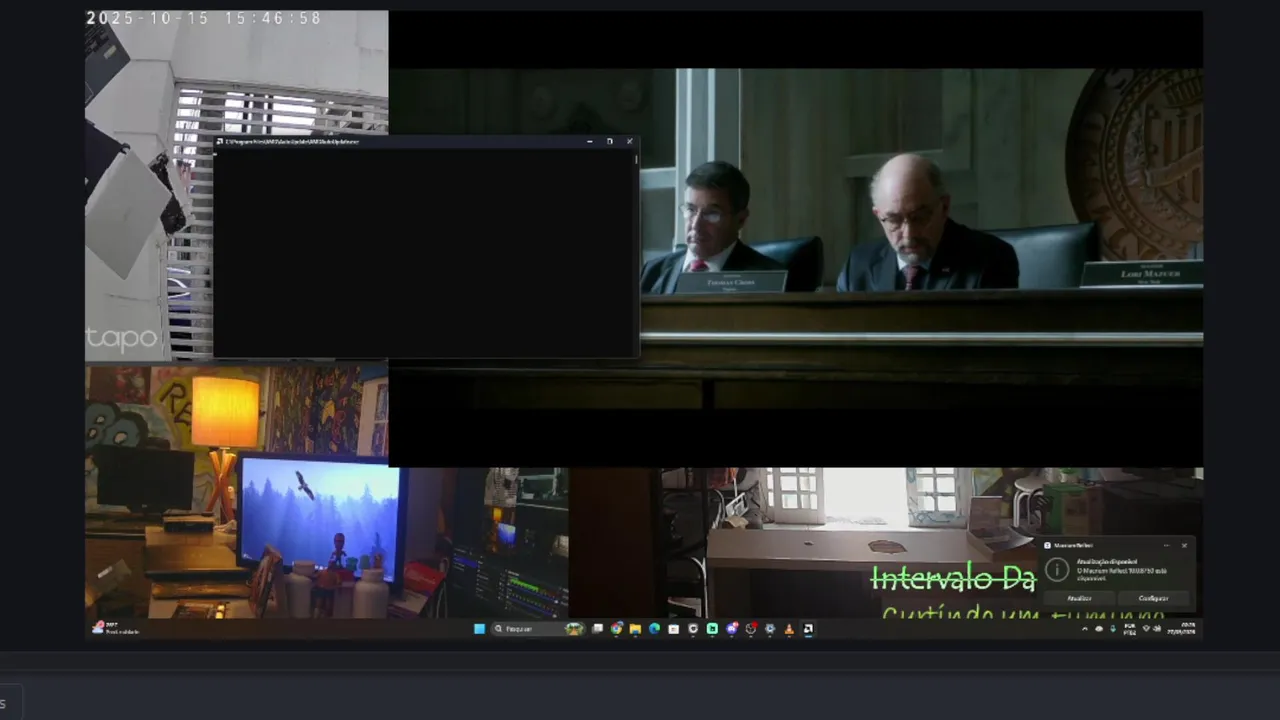Minimize the AMD updater console window
The height and width of the screenshot is (720, 1280).
tap(590, 141)
